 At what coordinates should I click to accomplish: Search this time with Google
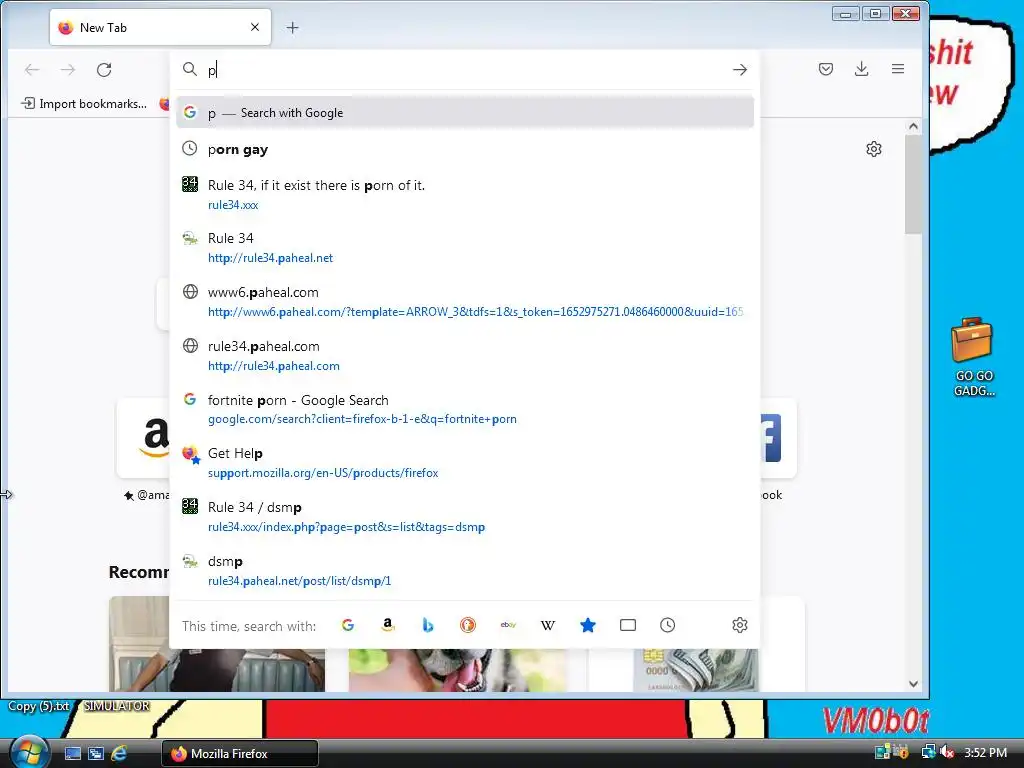[347, 625]
